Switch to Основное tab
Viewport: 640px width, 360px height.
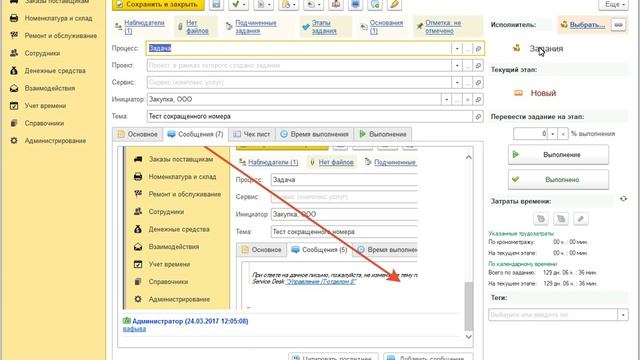138,134
